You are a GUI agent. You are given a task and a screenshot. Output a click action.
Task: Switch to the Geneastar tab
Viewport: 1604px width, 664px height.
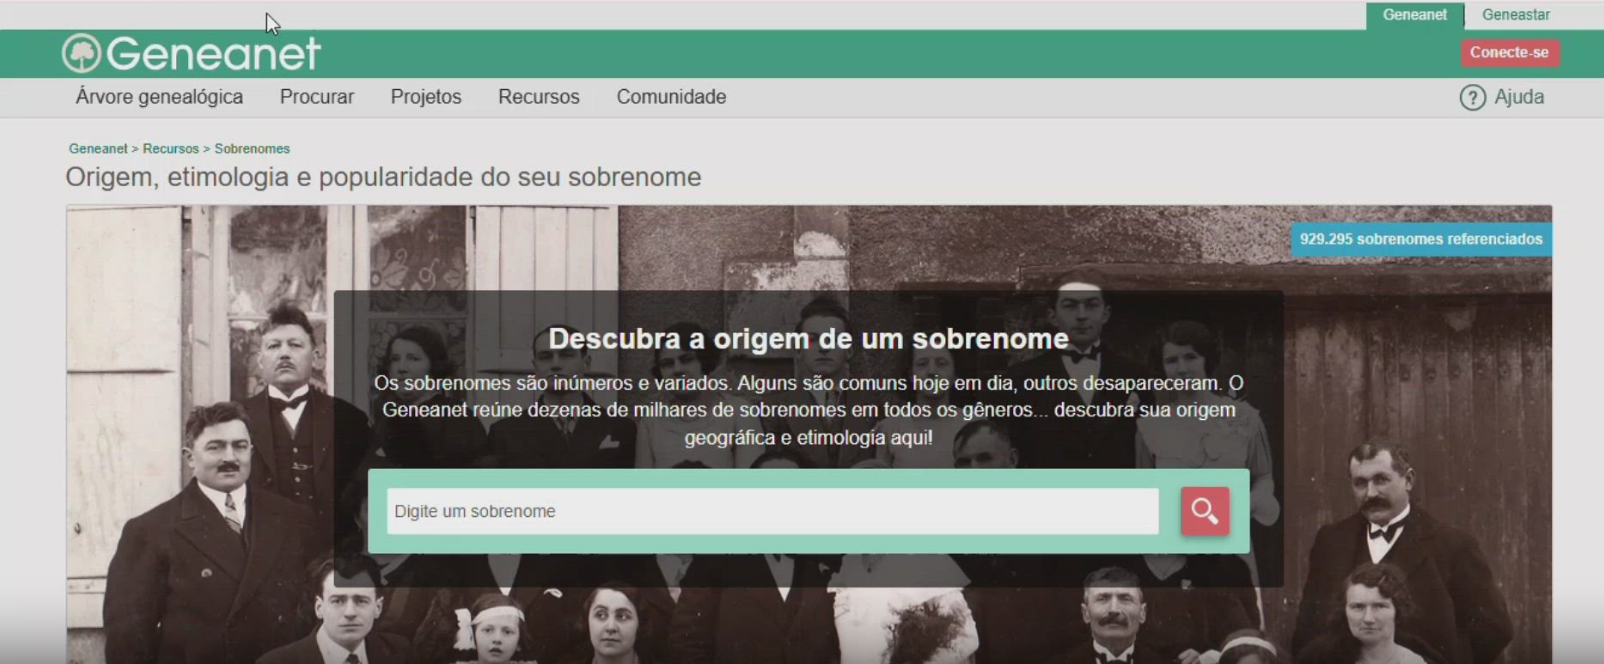[1516, 15]
